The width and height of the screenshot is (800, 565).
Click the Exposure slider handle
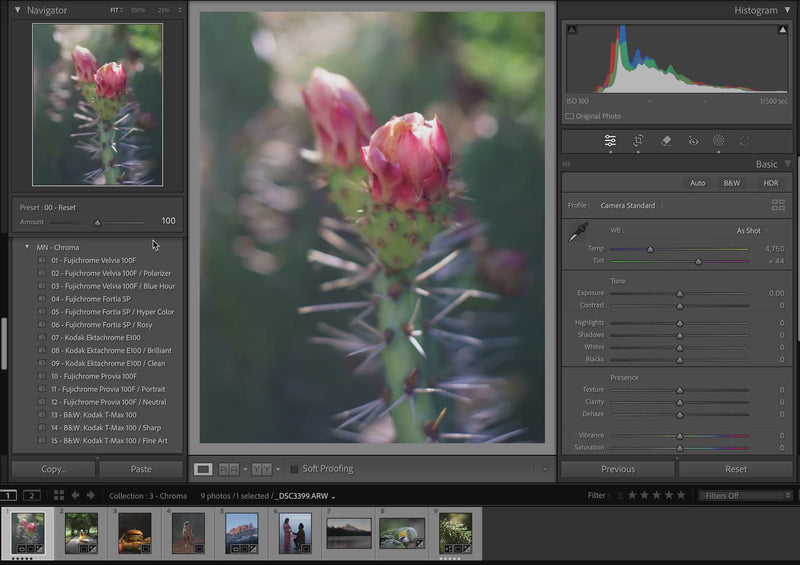coord(679,293)
